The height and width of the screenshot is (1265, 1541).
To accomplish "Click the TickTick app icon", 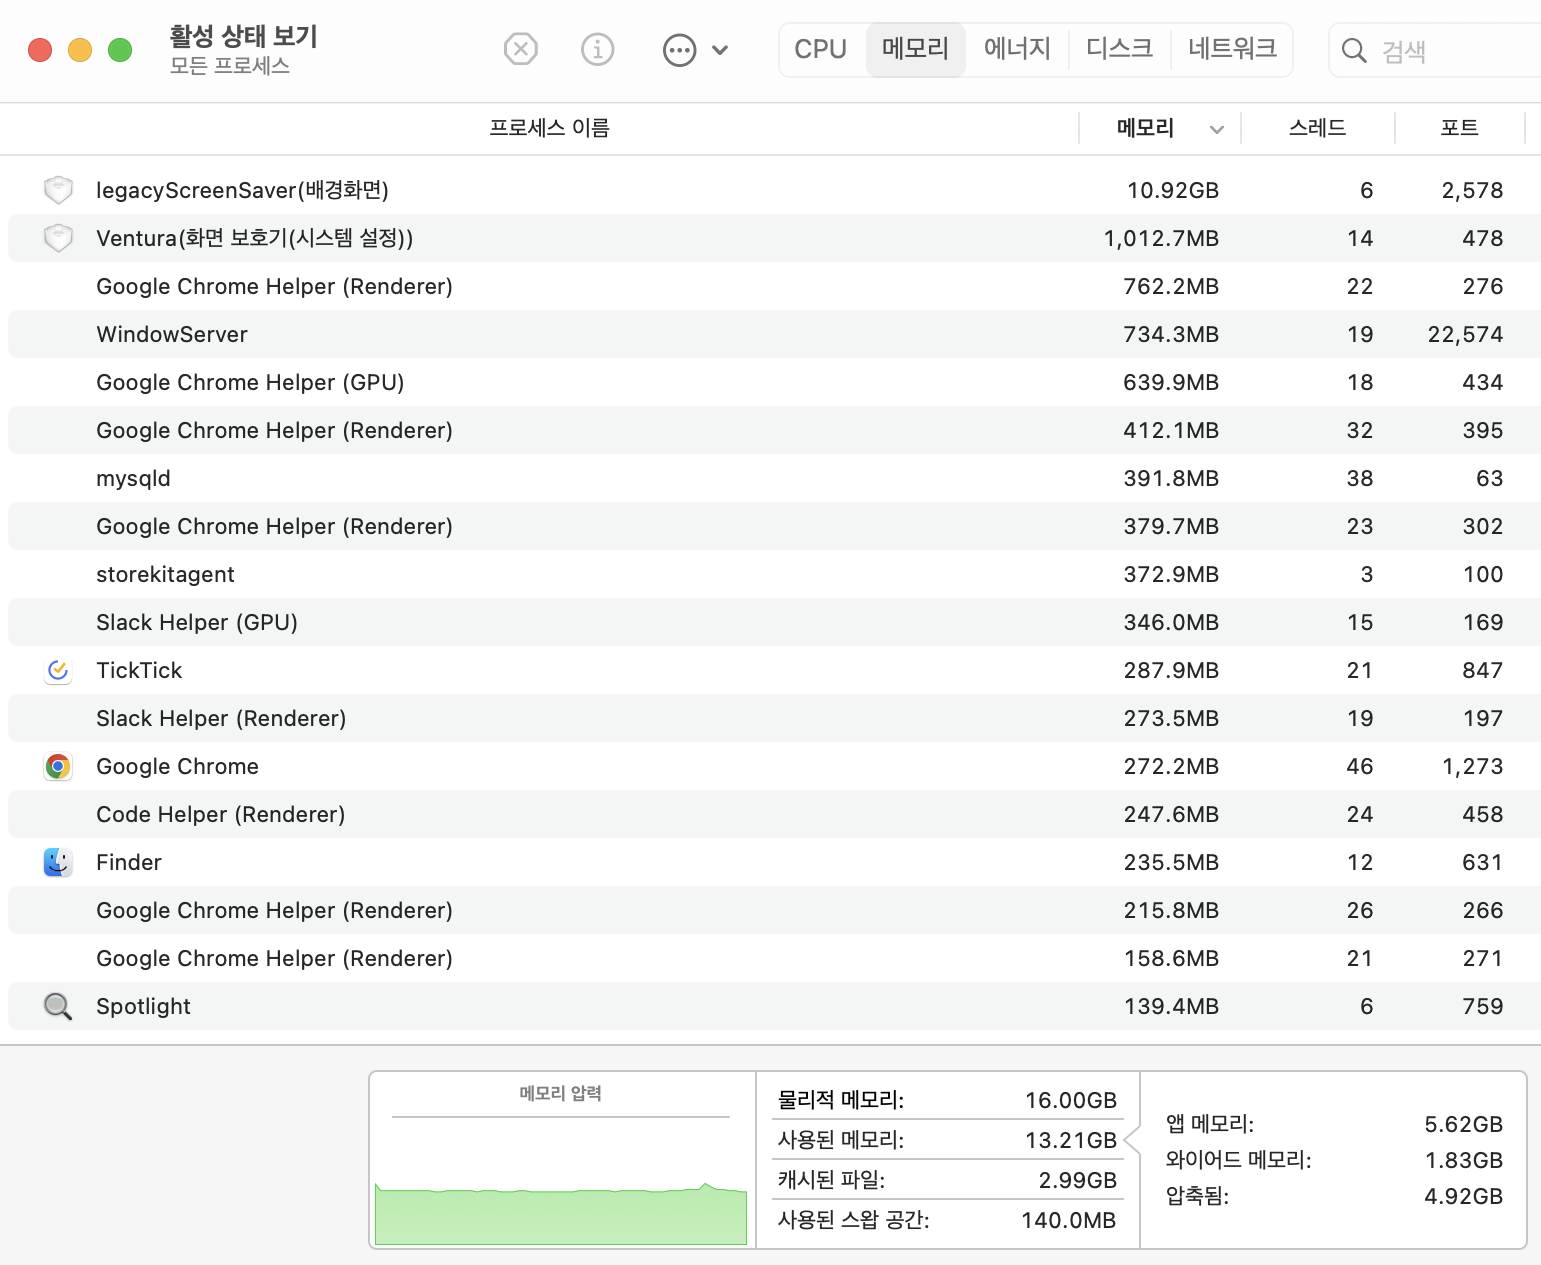I will [58, 670].
